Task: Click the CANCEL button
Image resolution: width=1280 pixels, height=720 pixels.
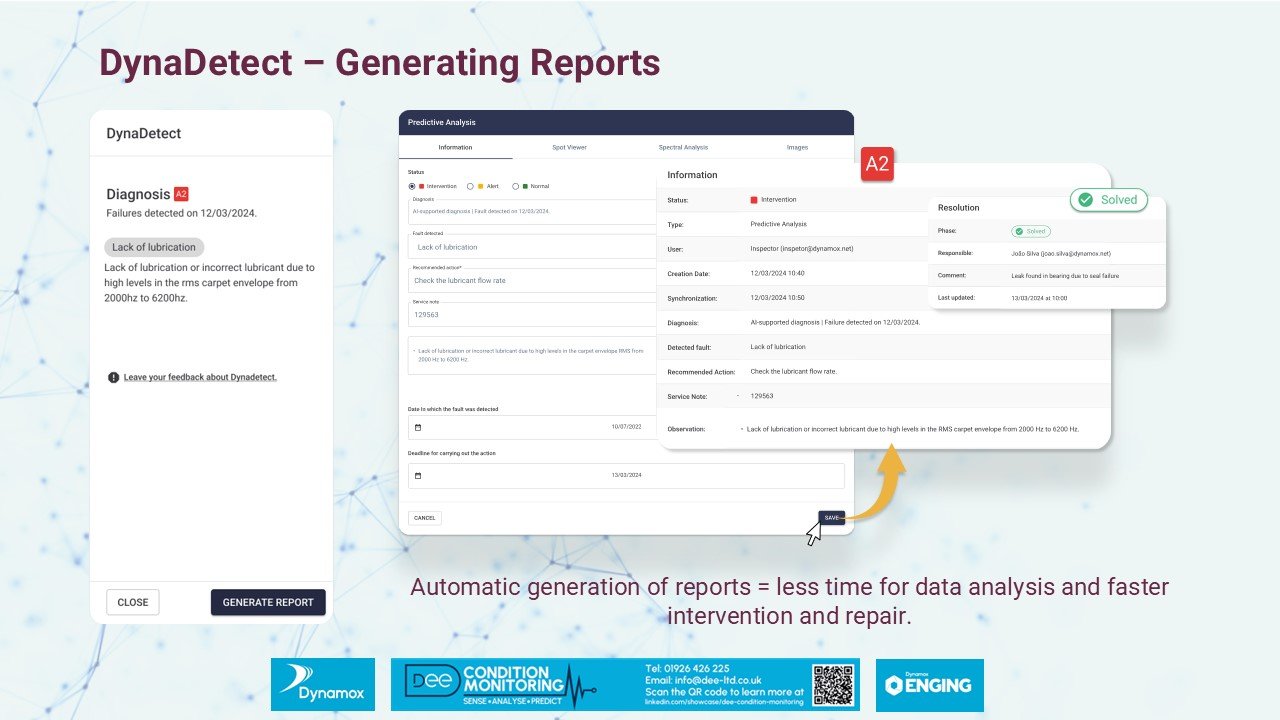Action: (425, 518)
